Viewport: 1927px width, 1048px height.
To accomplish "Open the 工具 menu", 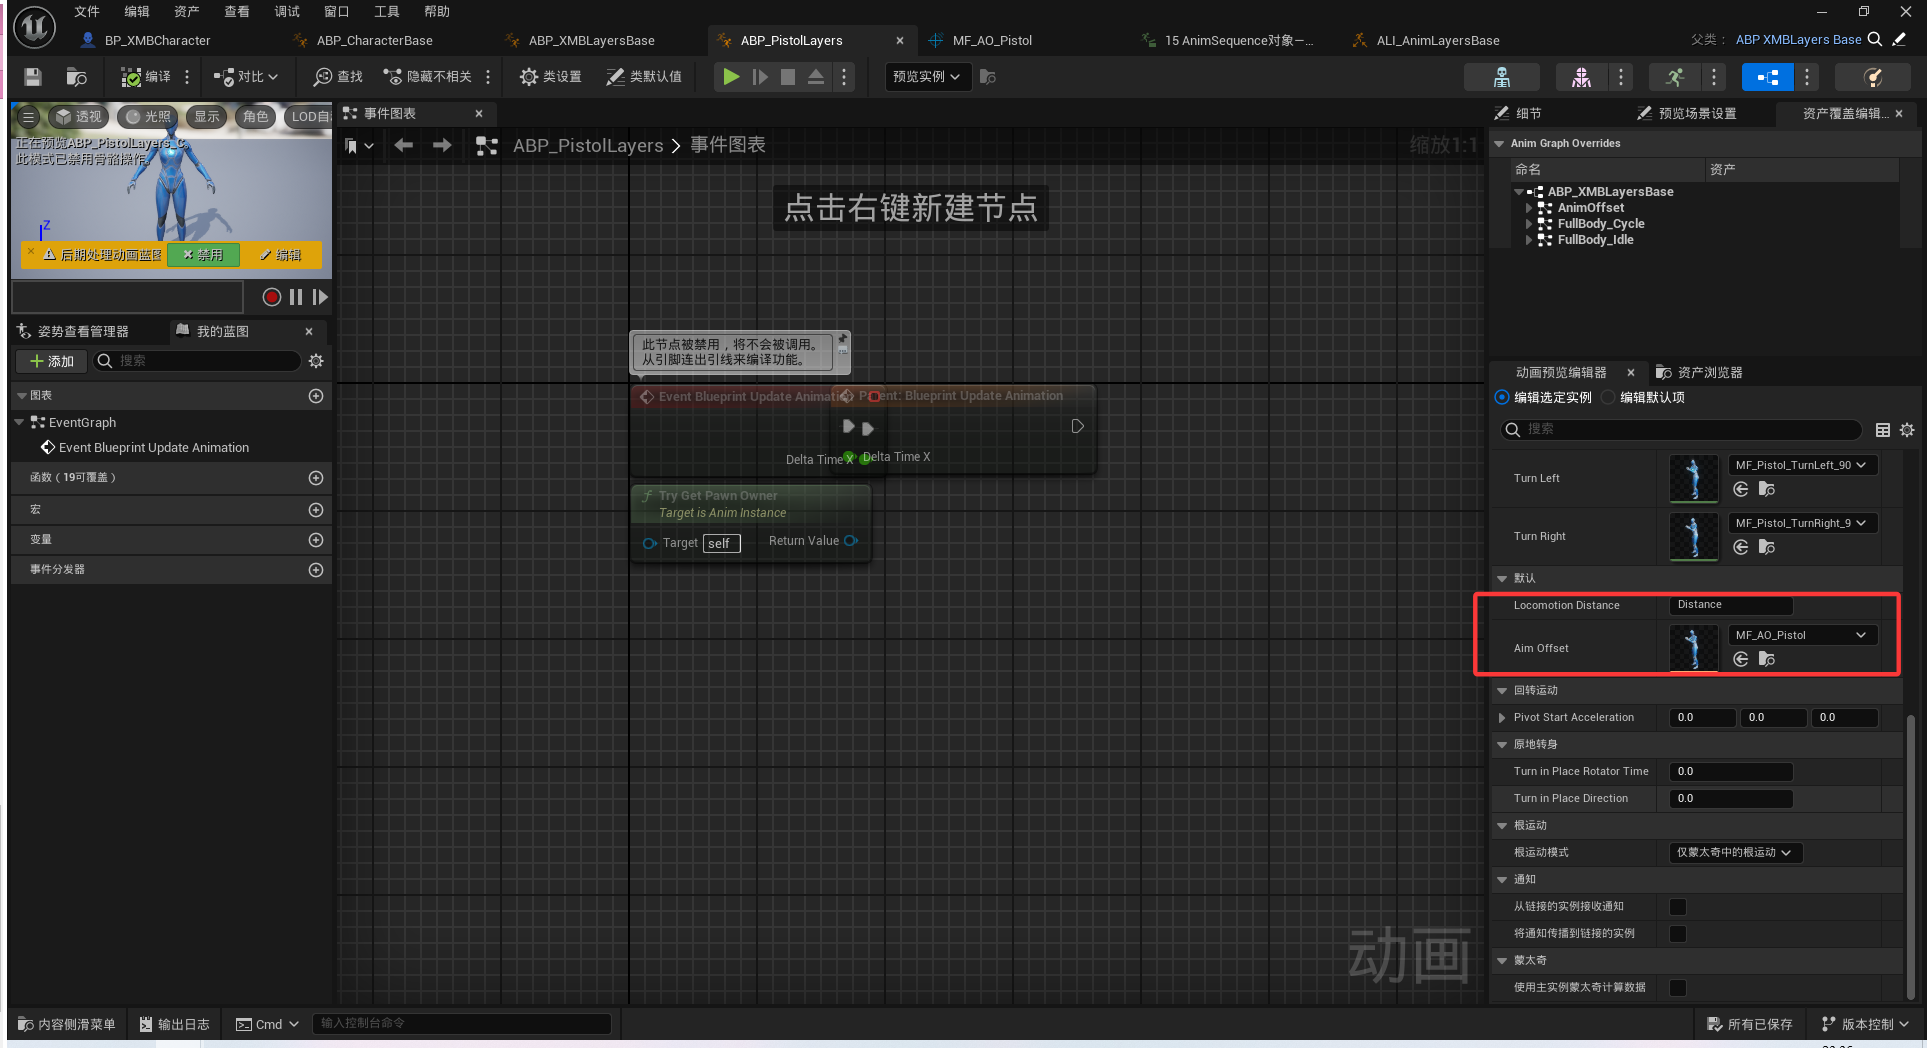I will [x=387, y=12].
